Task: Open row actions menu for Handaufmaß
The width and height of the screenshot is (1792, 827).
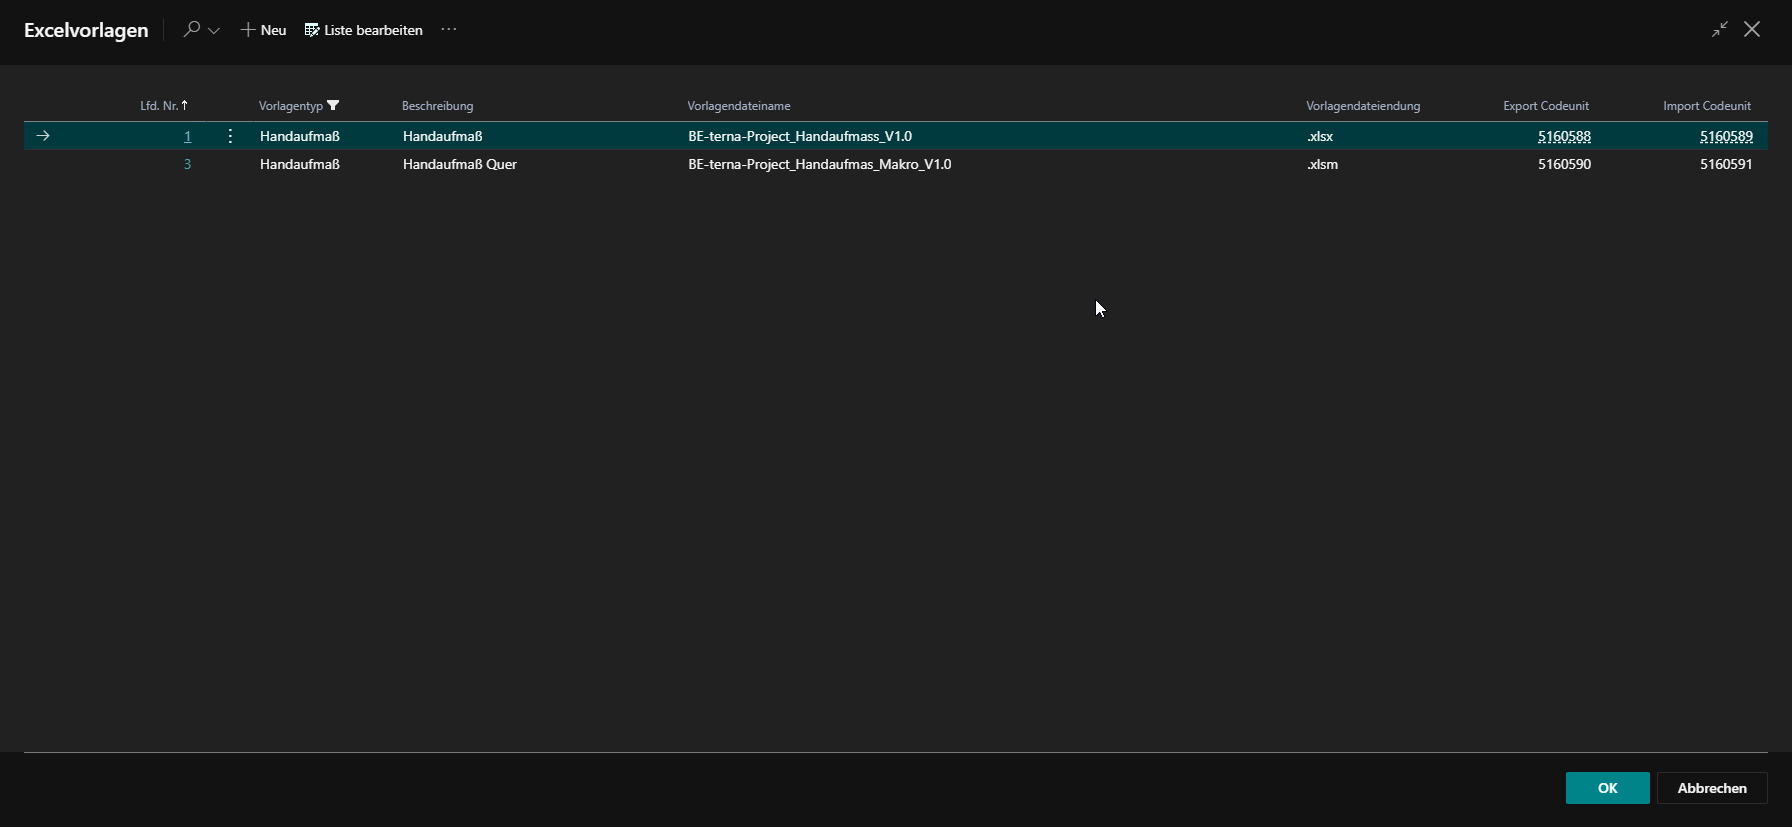Action: coord(230,136)
